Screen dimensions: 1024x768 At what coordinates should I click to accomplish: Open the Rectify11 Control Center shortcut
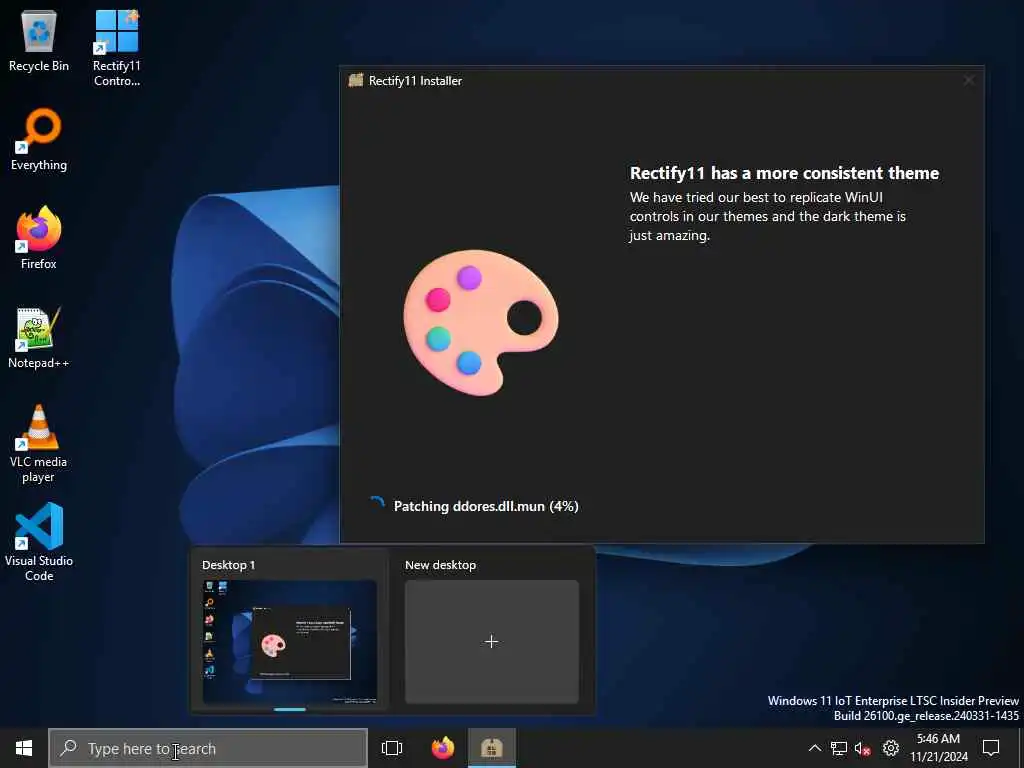click(116, 47)
